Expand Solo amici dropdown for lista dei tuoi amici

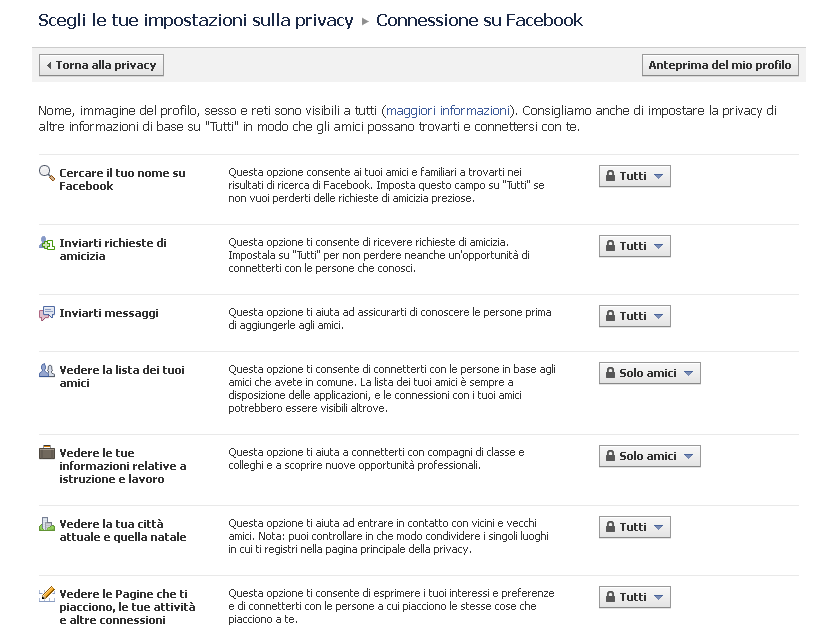point(650,373)
